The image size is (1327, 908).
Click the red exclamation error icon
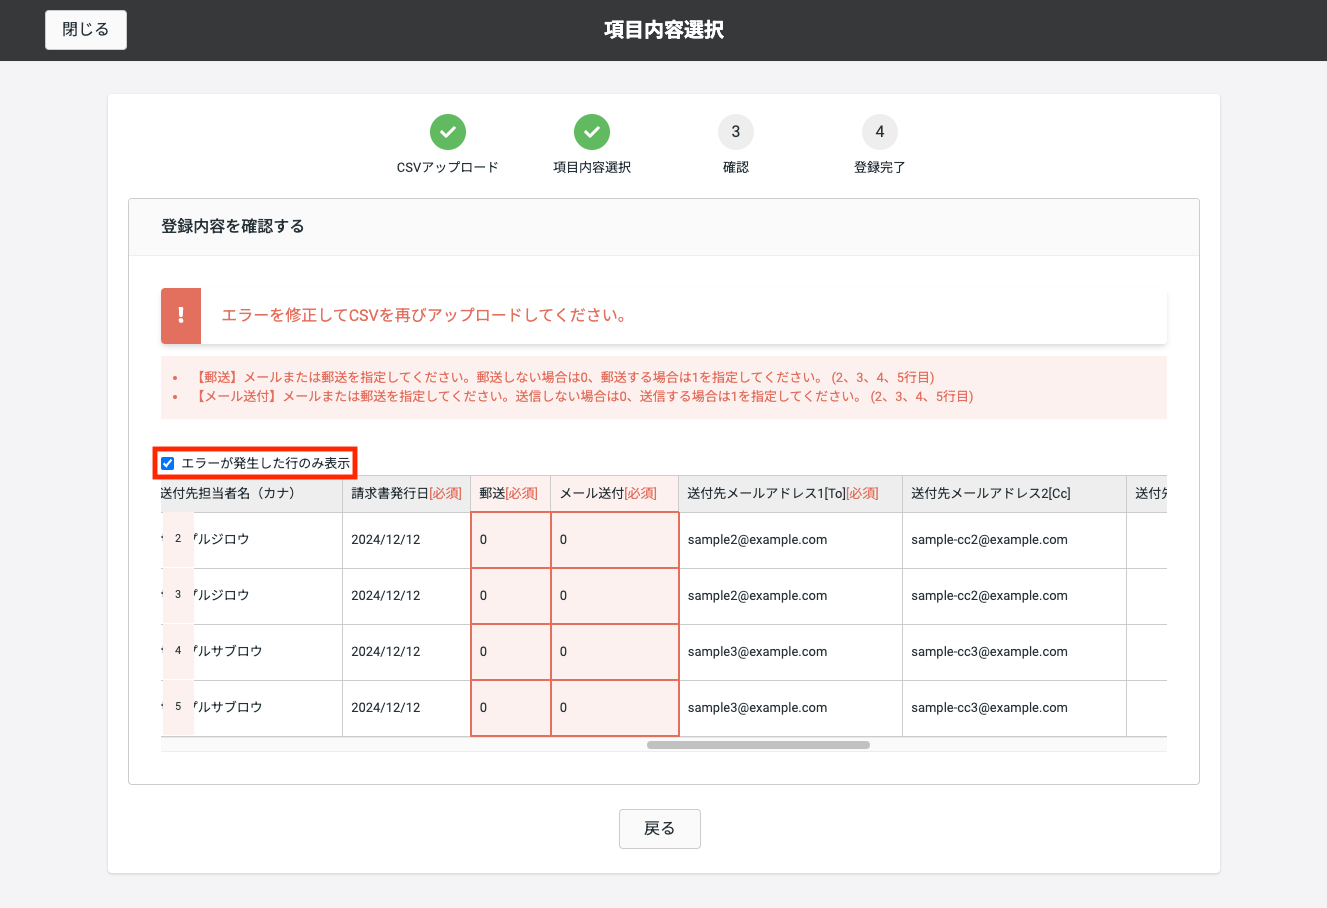(x=181, y=315)
